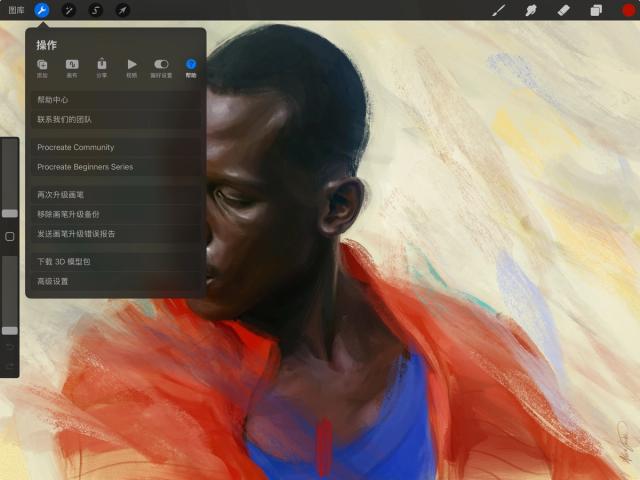Screen dimensions: 640x480
Task: Tap the redo arrow on sidebar
Action: pyautogui.click(x=10, y=366)
